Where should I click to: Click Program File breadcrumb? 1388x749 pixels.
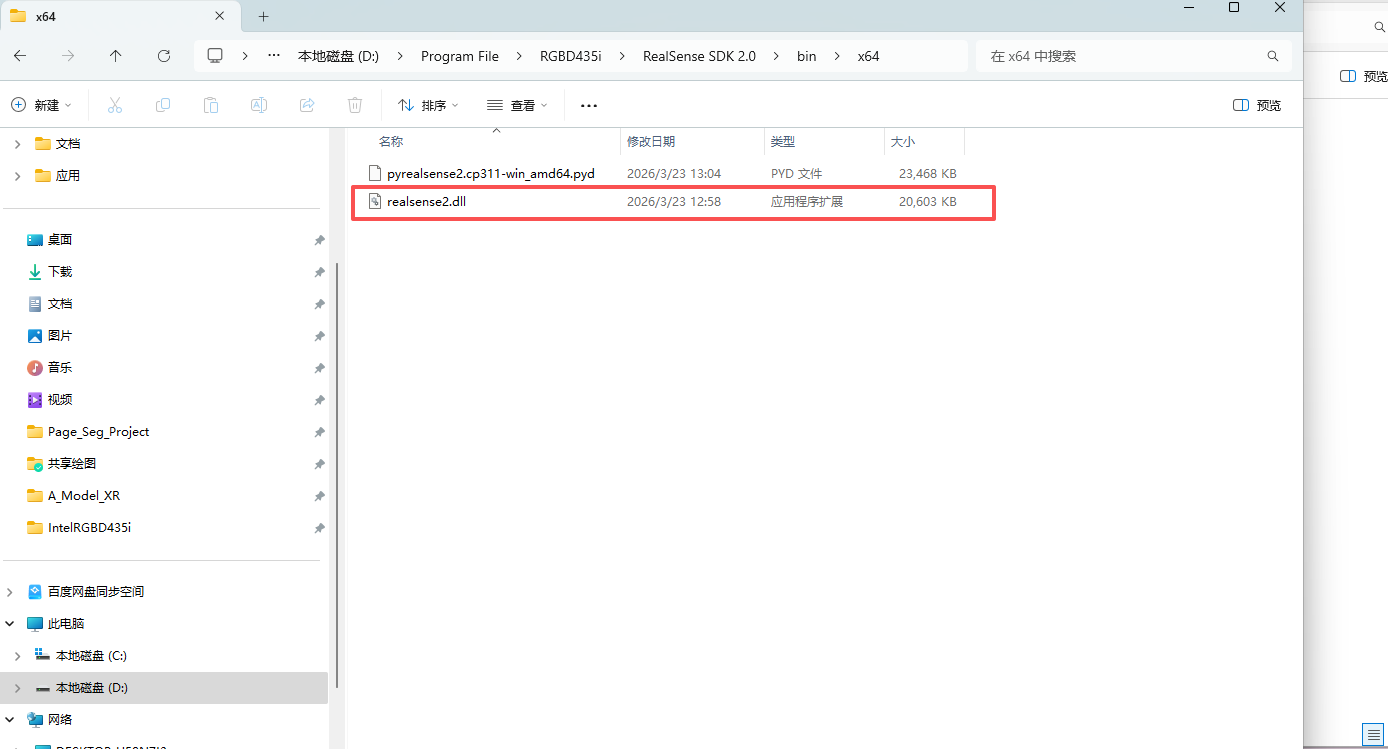click(460, 56)
